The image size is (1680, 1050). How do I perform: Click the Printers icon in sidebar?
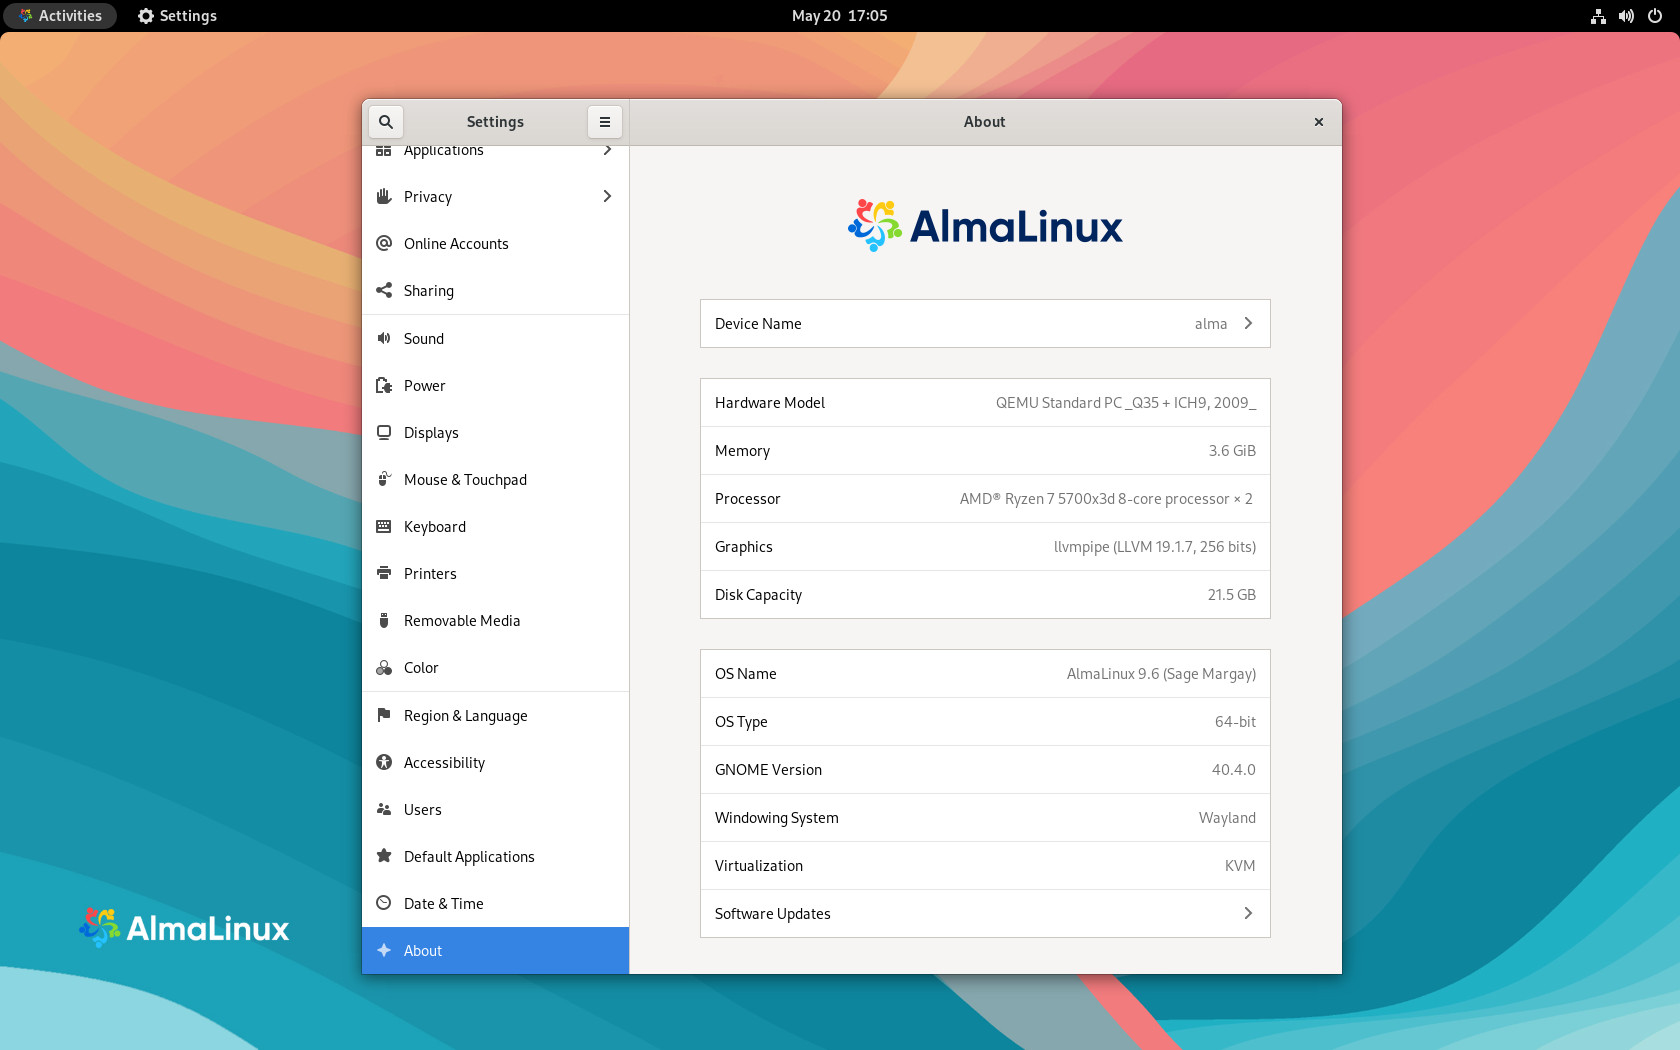point(384,573)
